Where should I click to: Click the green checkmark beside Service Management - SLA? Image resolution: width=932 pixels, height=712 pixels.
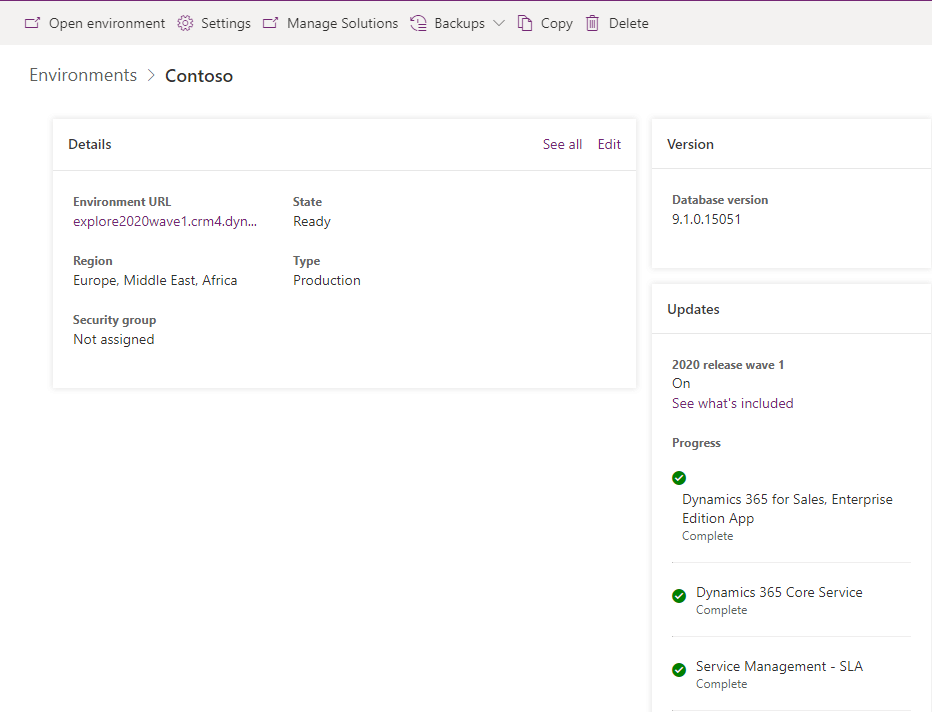tap(679, 669)
